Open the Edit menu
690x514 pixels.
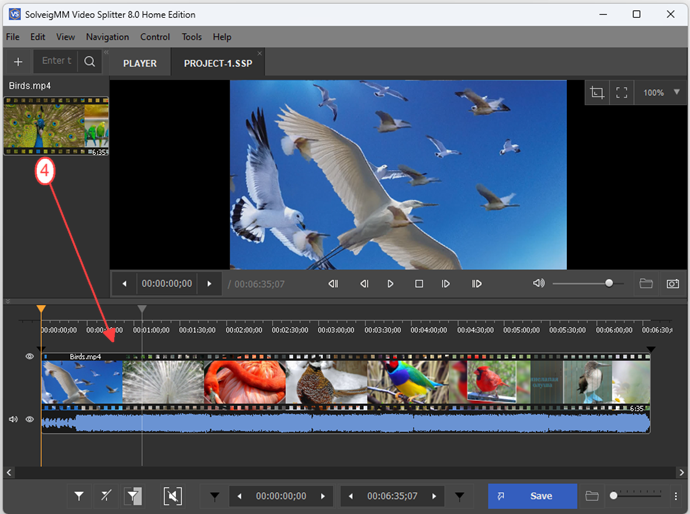click(37, 37)
